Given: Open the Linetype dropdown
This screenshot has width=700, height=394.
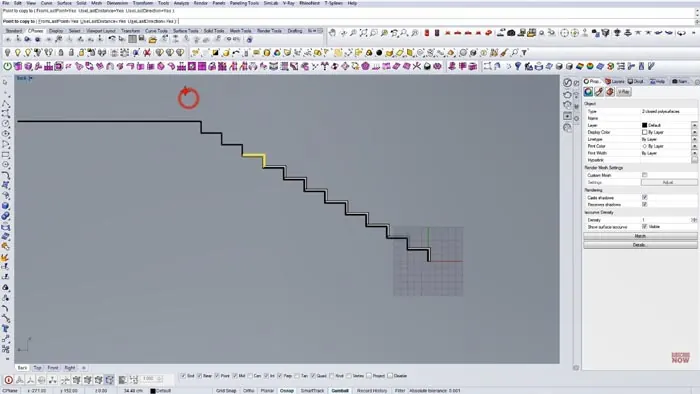Looking at the screenshot, I should pyautogui.click(x=694, y=139).
